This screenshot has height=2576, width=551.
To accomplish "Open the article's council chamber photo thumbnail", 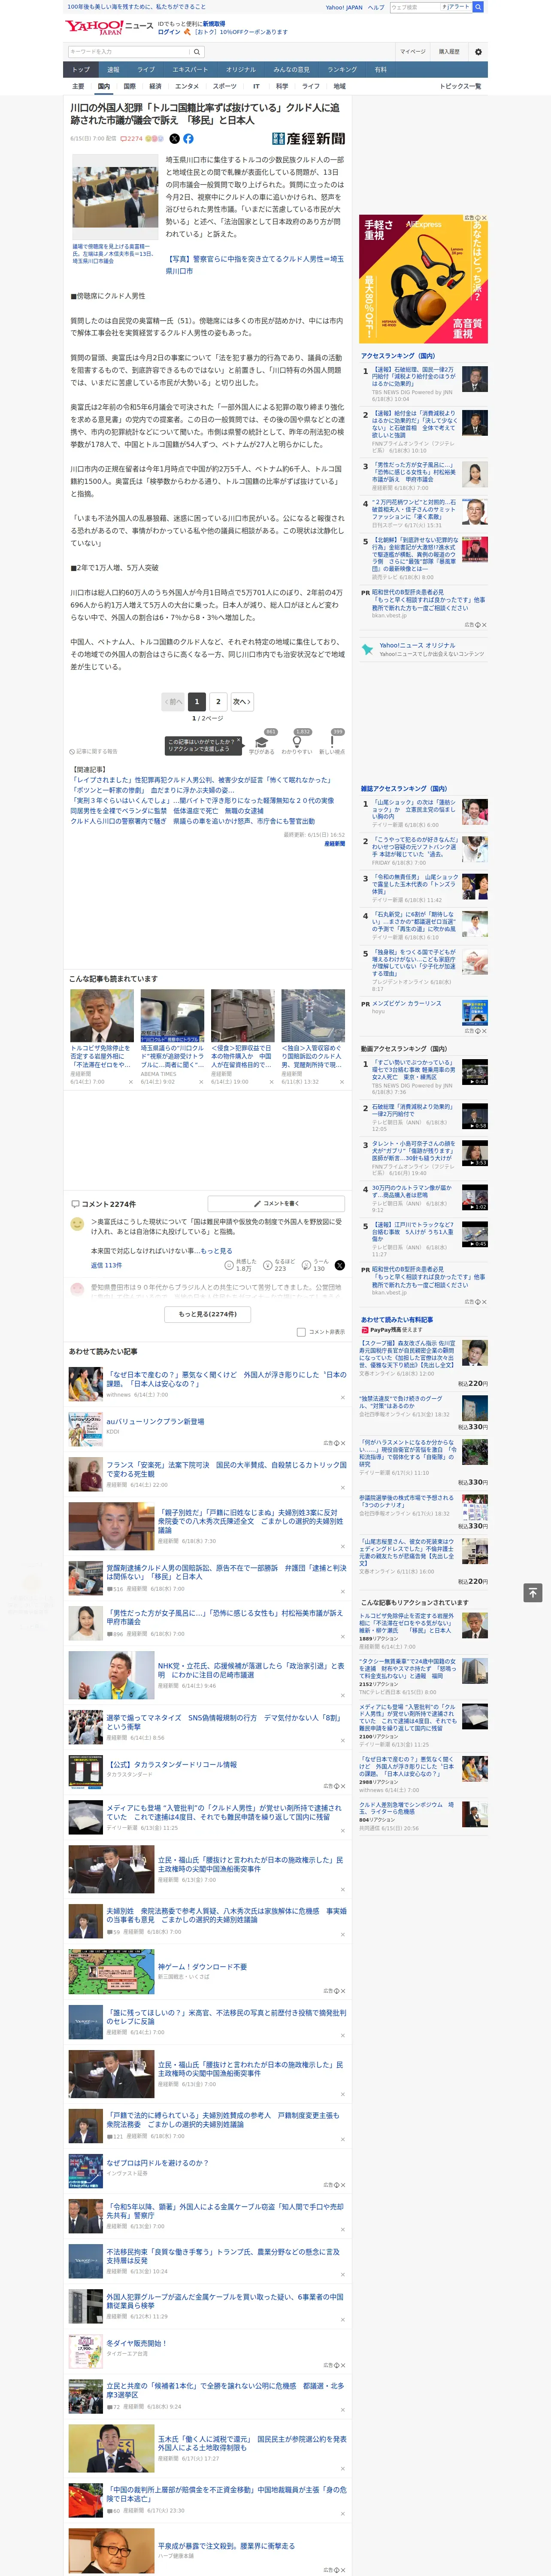I will coord(114,197).
